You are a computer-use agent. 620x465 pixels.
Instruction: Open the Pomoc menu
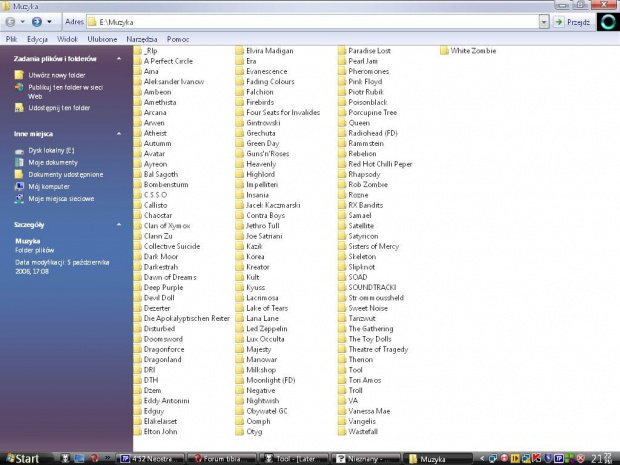tap(178, 39)
